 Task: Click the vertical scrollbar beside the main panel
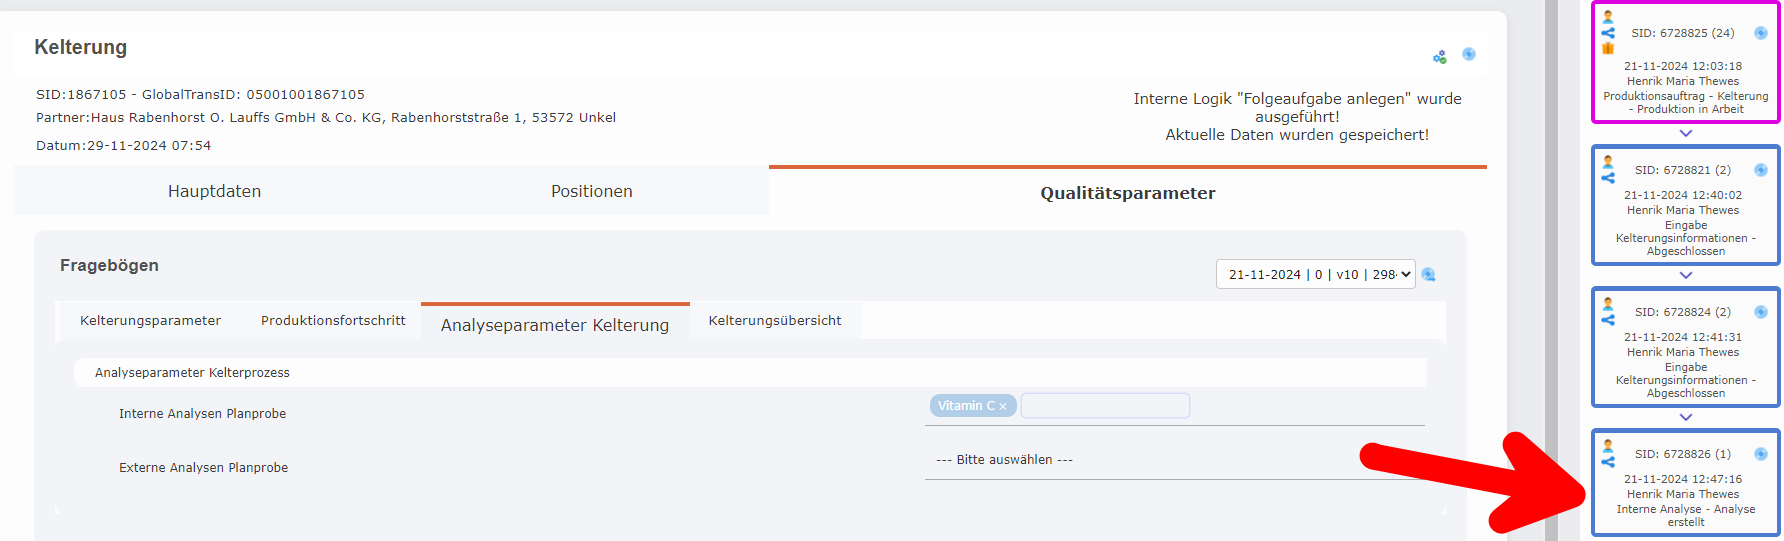click(x=1551, y=270)
